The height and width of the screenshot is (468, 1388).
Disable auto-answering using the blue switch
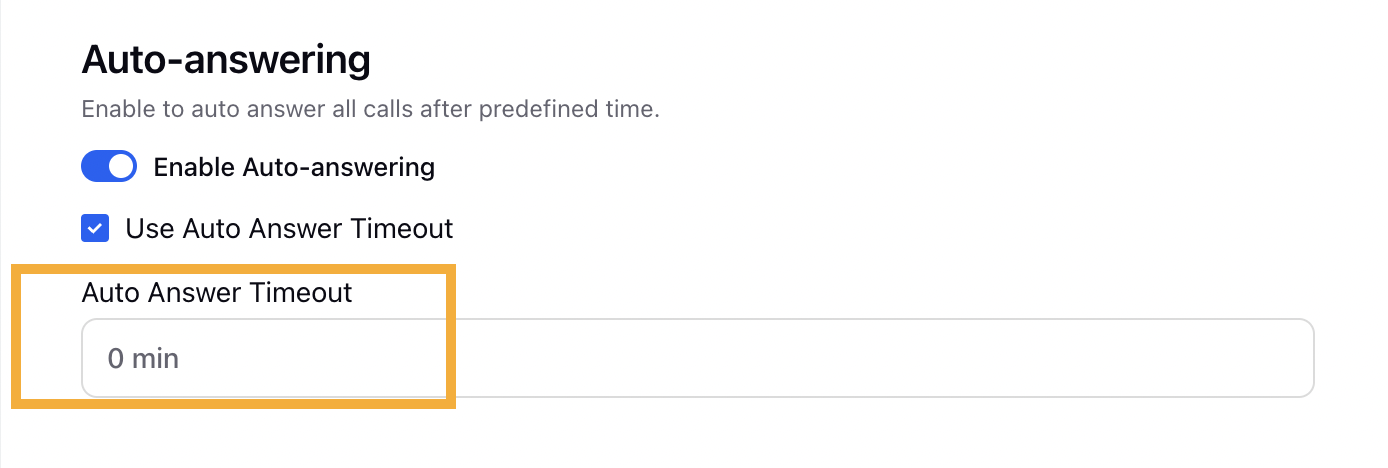coord(109,167)
